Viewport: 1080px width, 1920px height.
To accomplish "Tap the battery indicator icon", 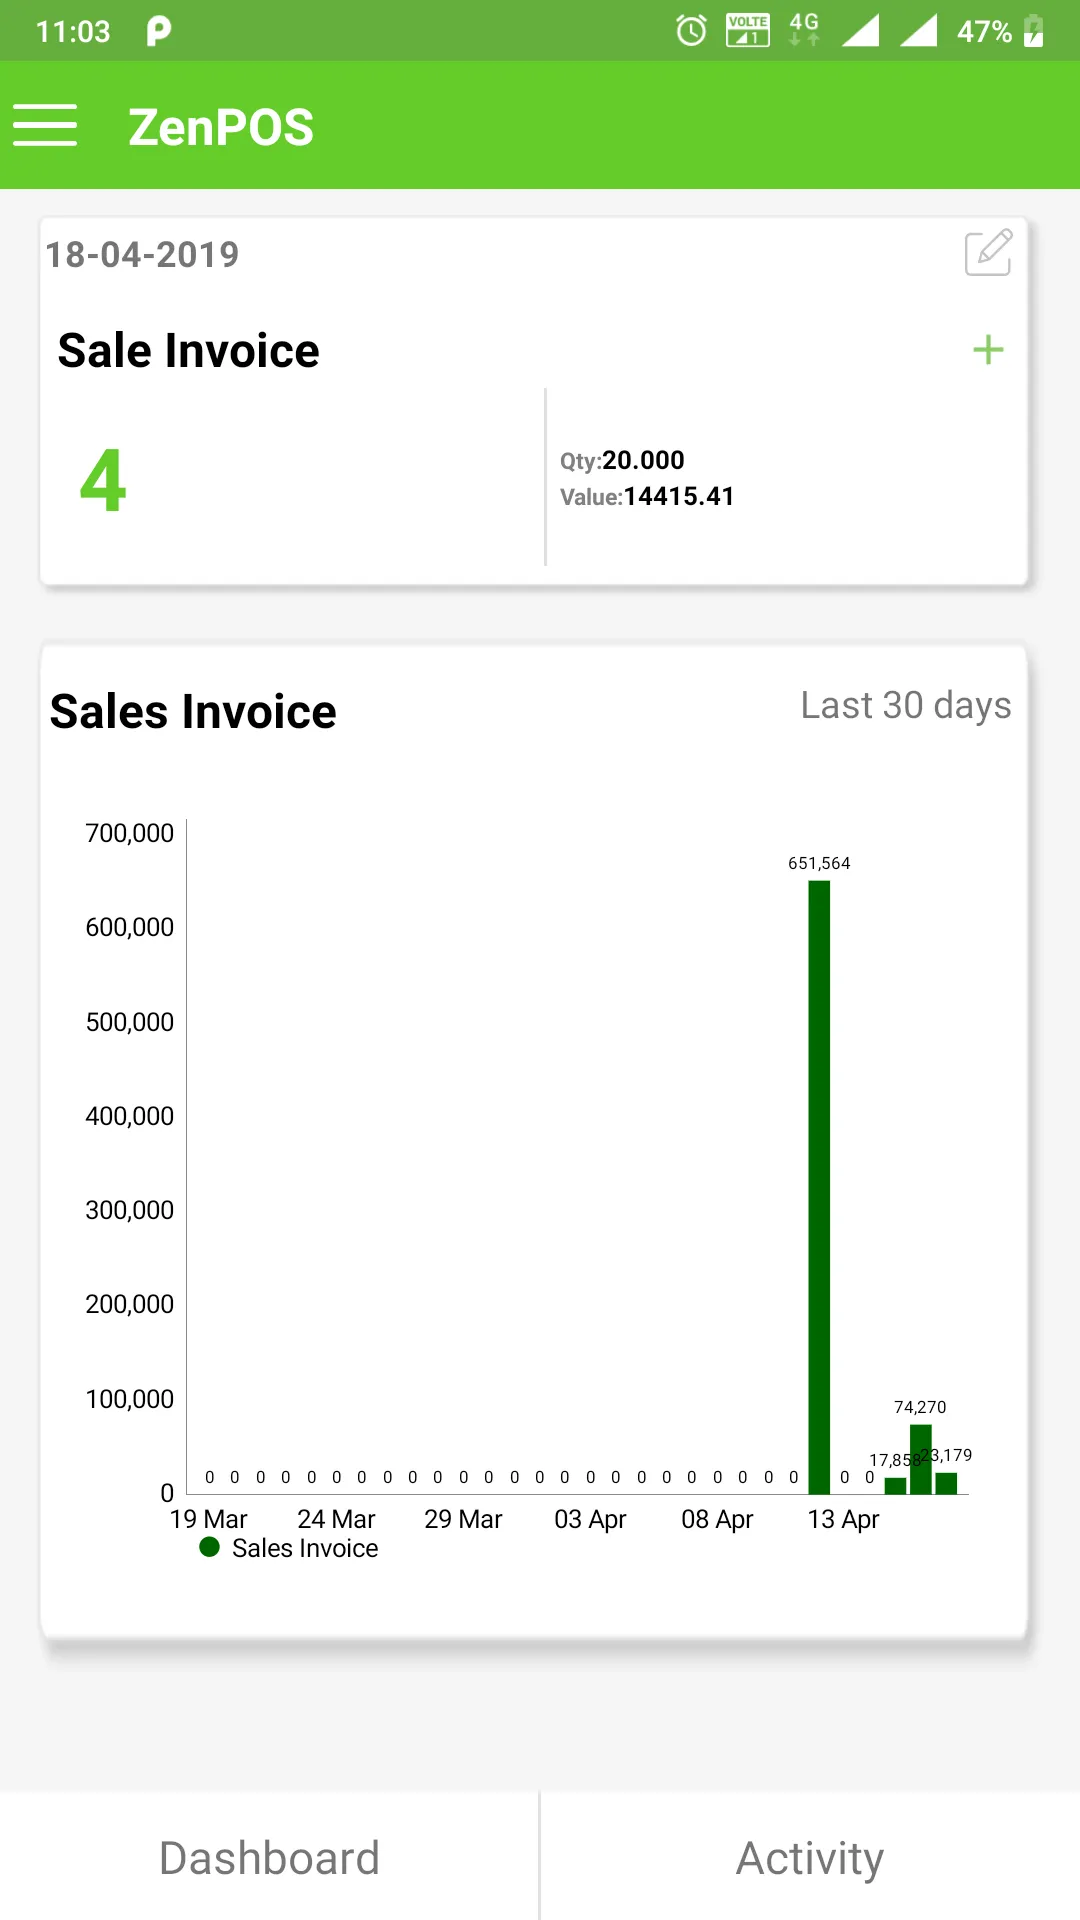I will click(1034, 31).
